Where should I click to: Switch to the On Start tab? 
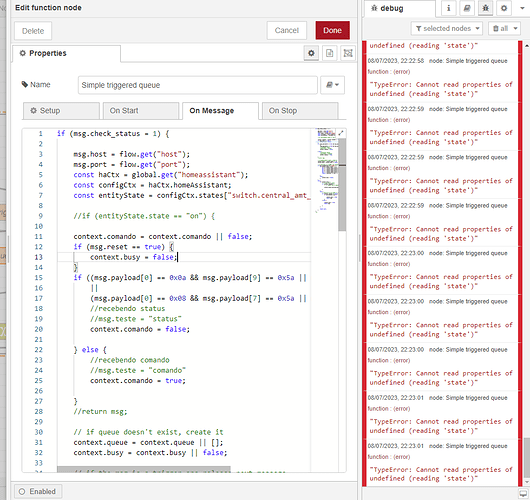pos(141,111)
